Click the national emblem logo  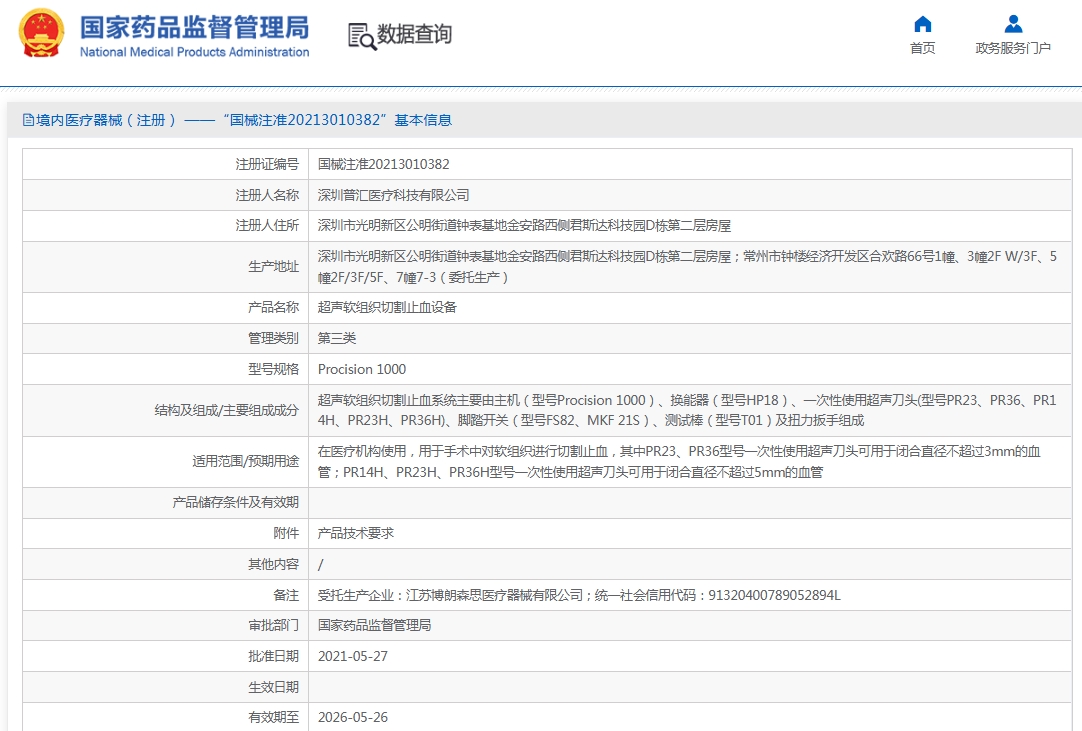41,33
